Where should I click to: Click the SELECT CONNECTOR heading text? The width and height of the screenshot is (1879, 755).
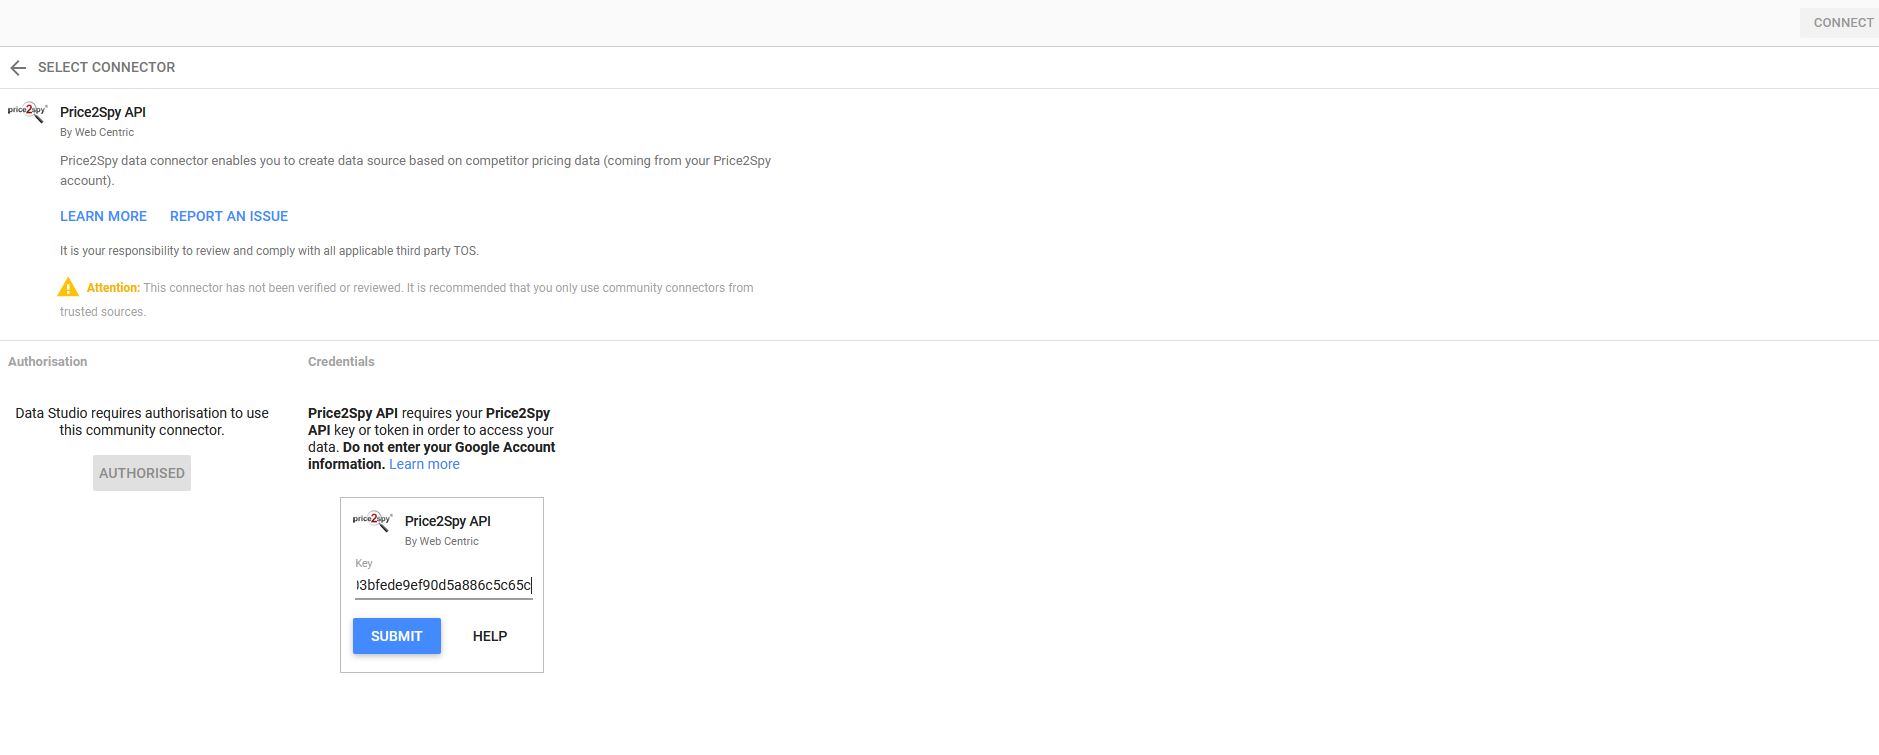pos(107,67)
